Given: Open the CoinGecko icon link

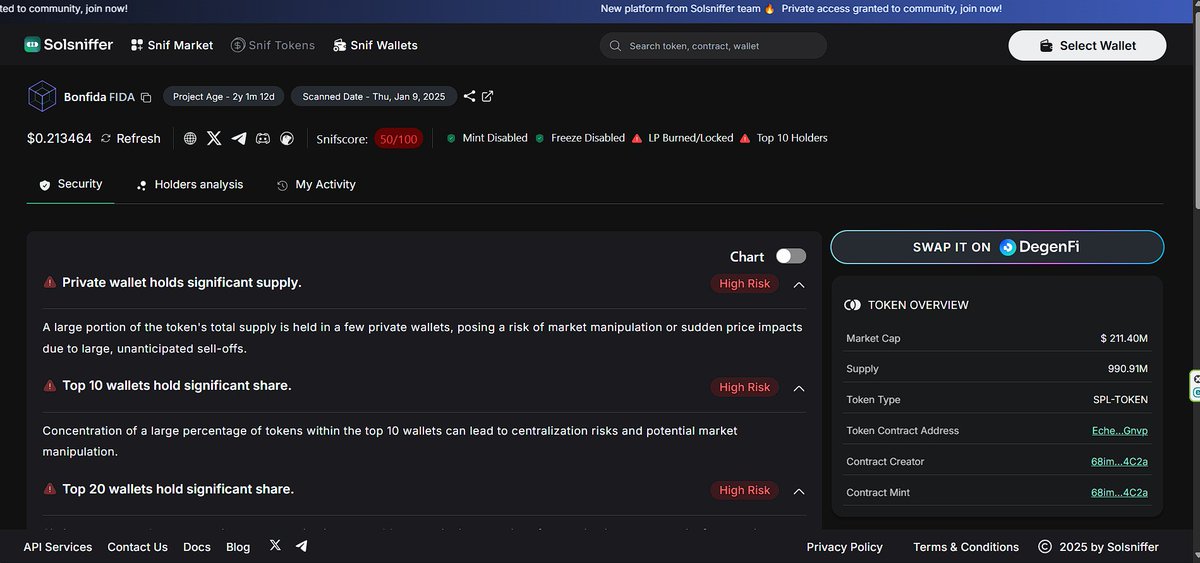Looking at the screenshot, I should pyautogui.click(x=287, y=139).
